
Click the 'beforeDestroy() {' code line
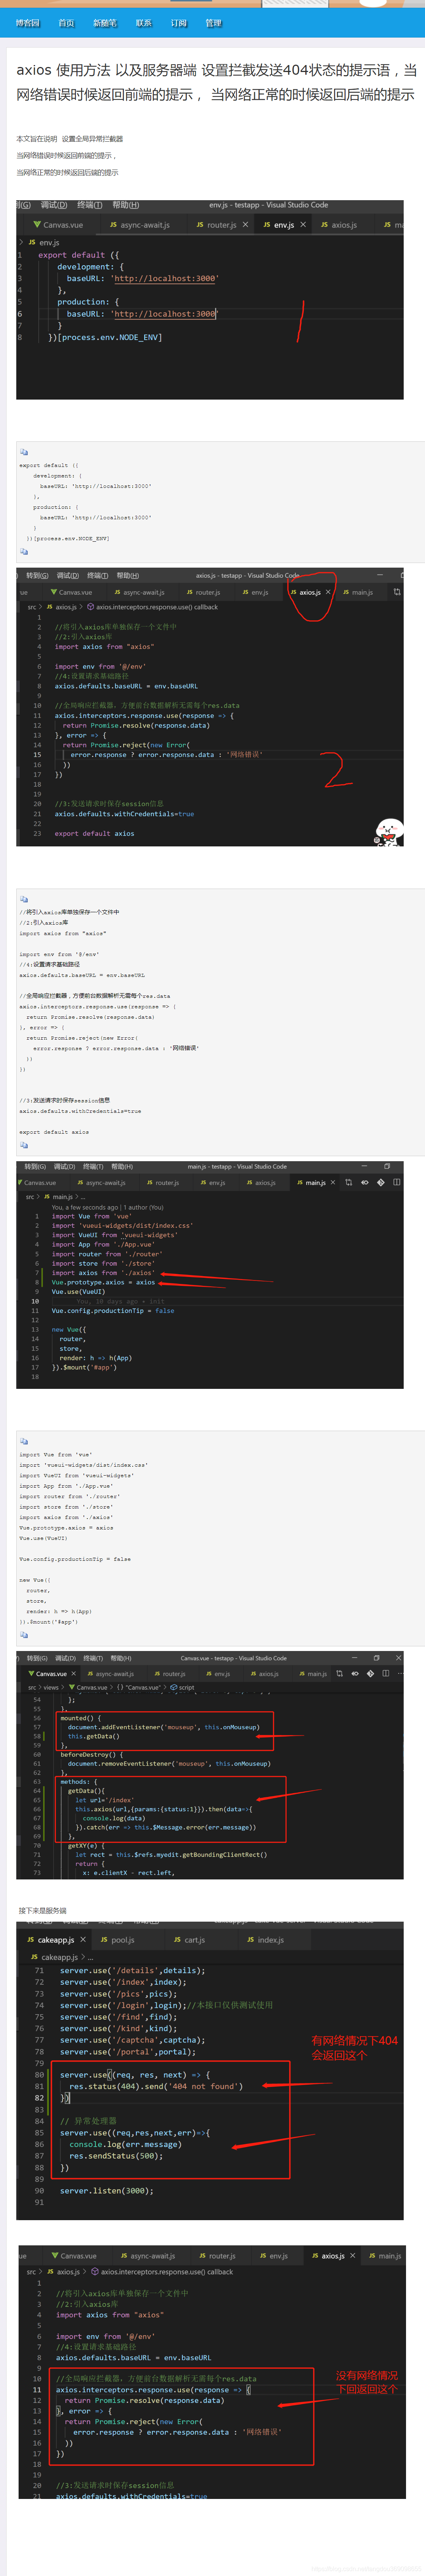(x=92, y=1755)
